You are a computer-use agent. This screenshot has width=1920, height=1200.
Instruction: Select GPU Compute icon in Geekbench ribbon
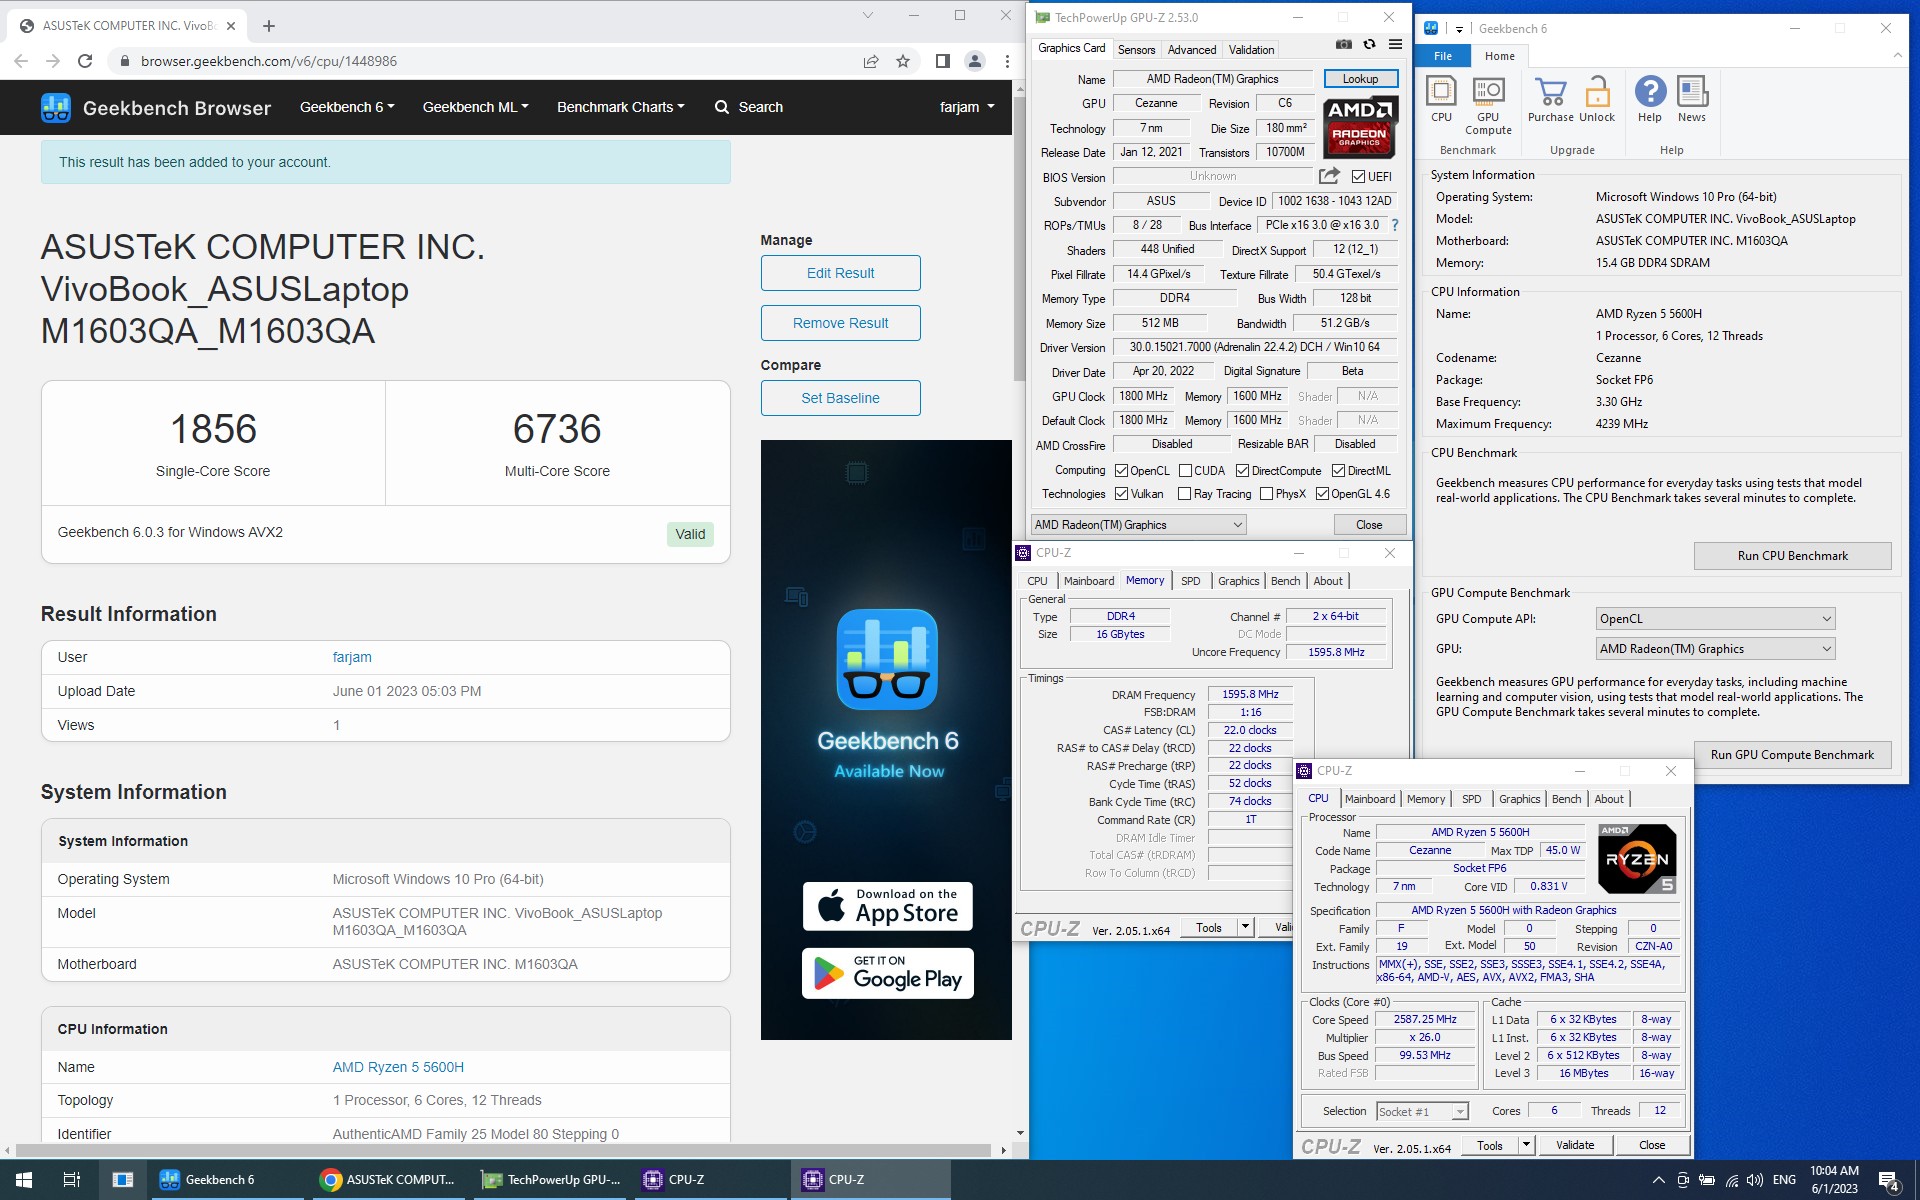coord(1488,106)
